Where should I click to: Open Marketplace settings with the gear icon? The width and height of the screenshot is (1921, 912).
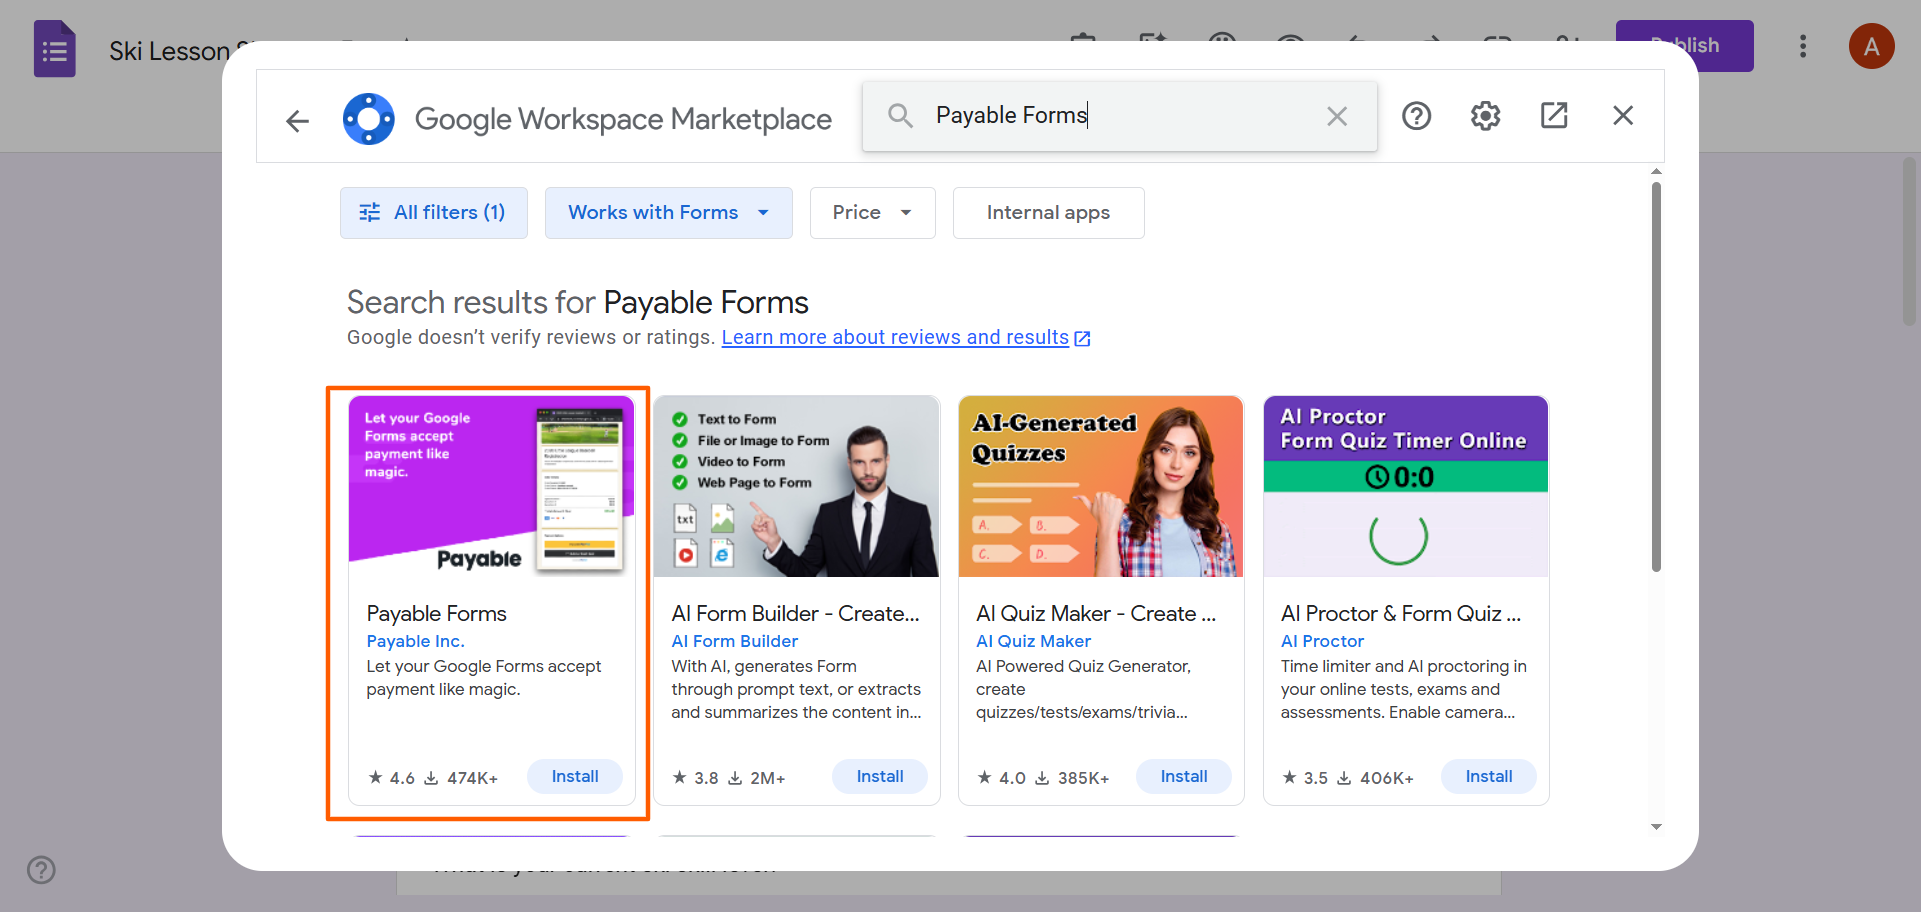1485,115
